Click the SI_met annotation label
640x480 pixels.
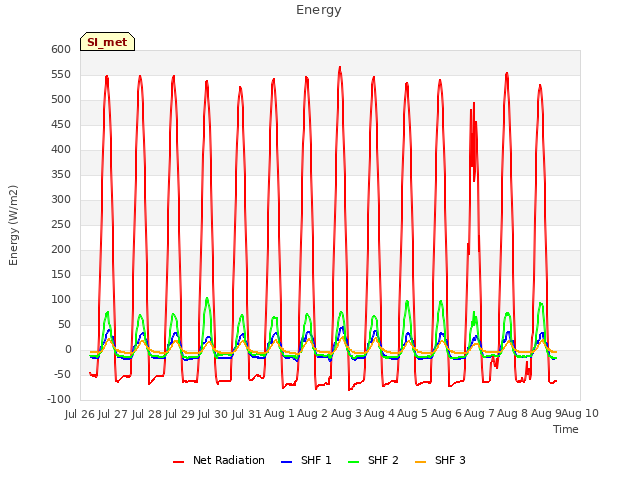107,42
